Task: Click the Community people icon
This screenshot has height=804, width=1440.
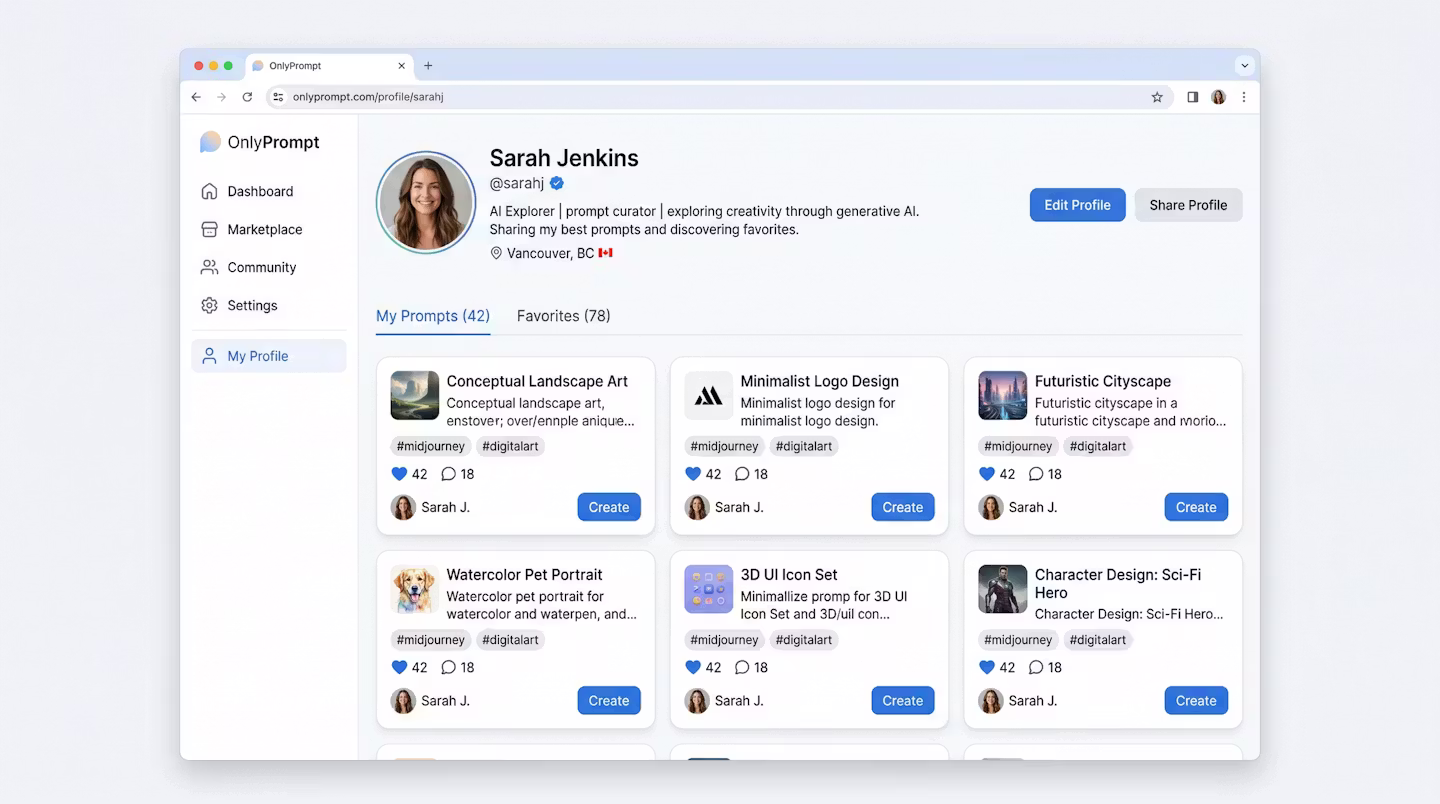Action: coord(209,267)
